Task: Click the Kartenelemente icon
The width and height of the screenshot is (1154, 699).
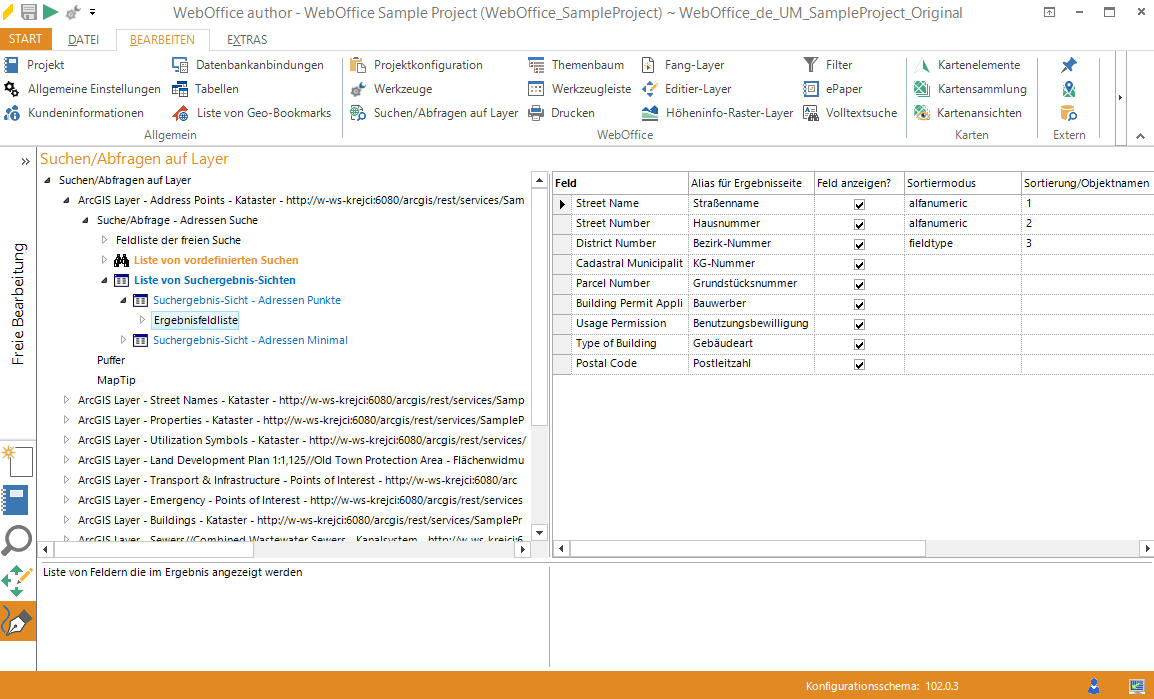Action: pyautogui.click(x=922, y=65)
